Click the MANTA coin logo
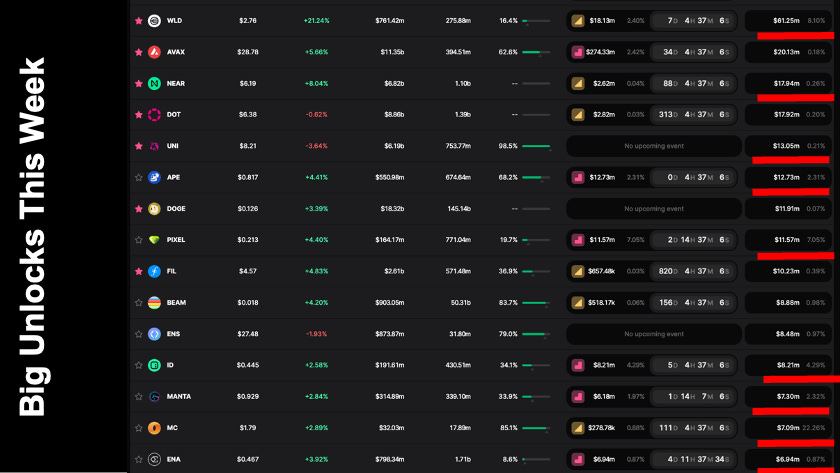840x473 pixels. click(x=154, y=396)
